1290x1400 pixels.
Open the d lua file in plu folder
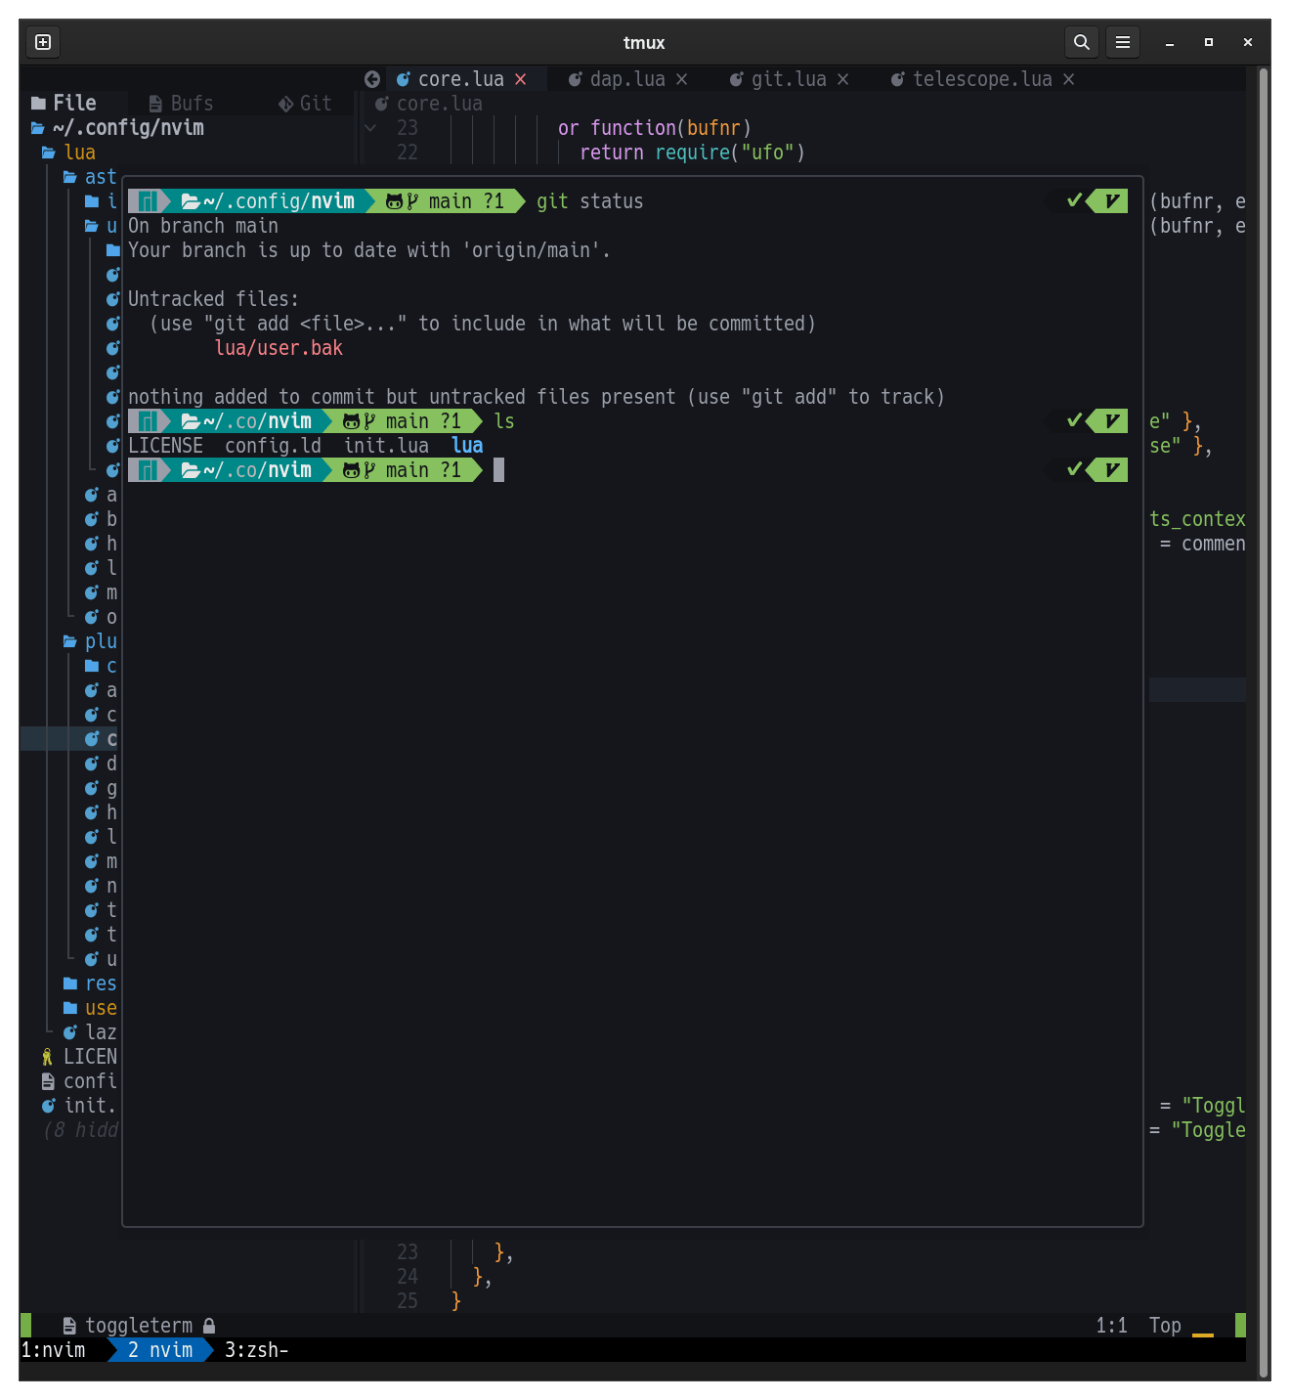101,763
